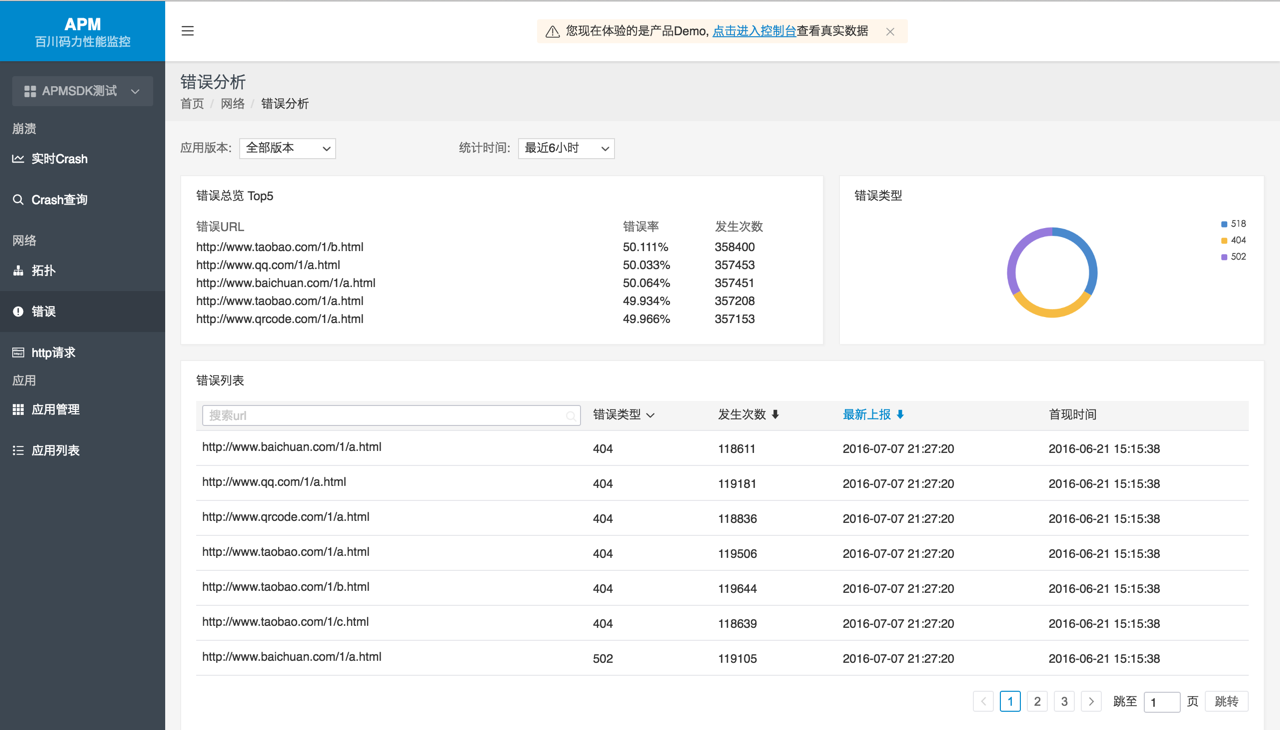This screenshot has height=730, width=1280.
Task: Click http://www.taobao.com/1/b.html in the error list
Action: point(286,587)
